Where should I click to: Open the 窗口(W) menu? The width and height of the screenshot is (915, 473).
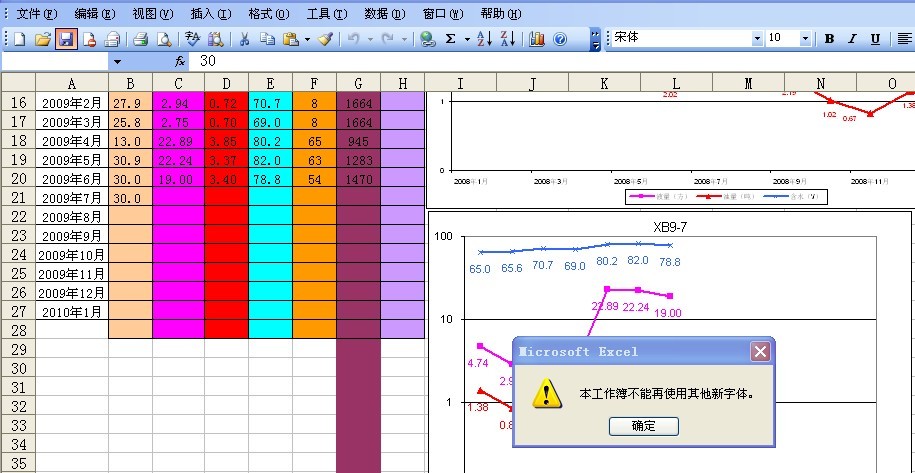(443, 13)
